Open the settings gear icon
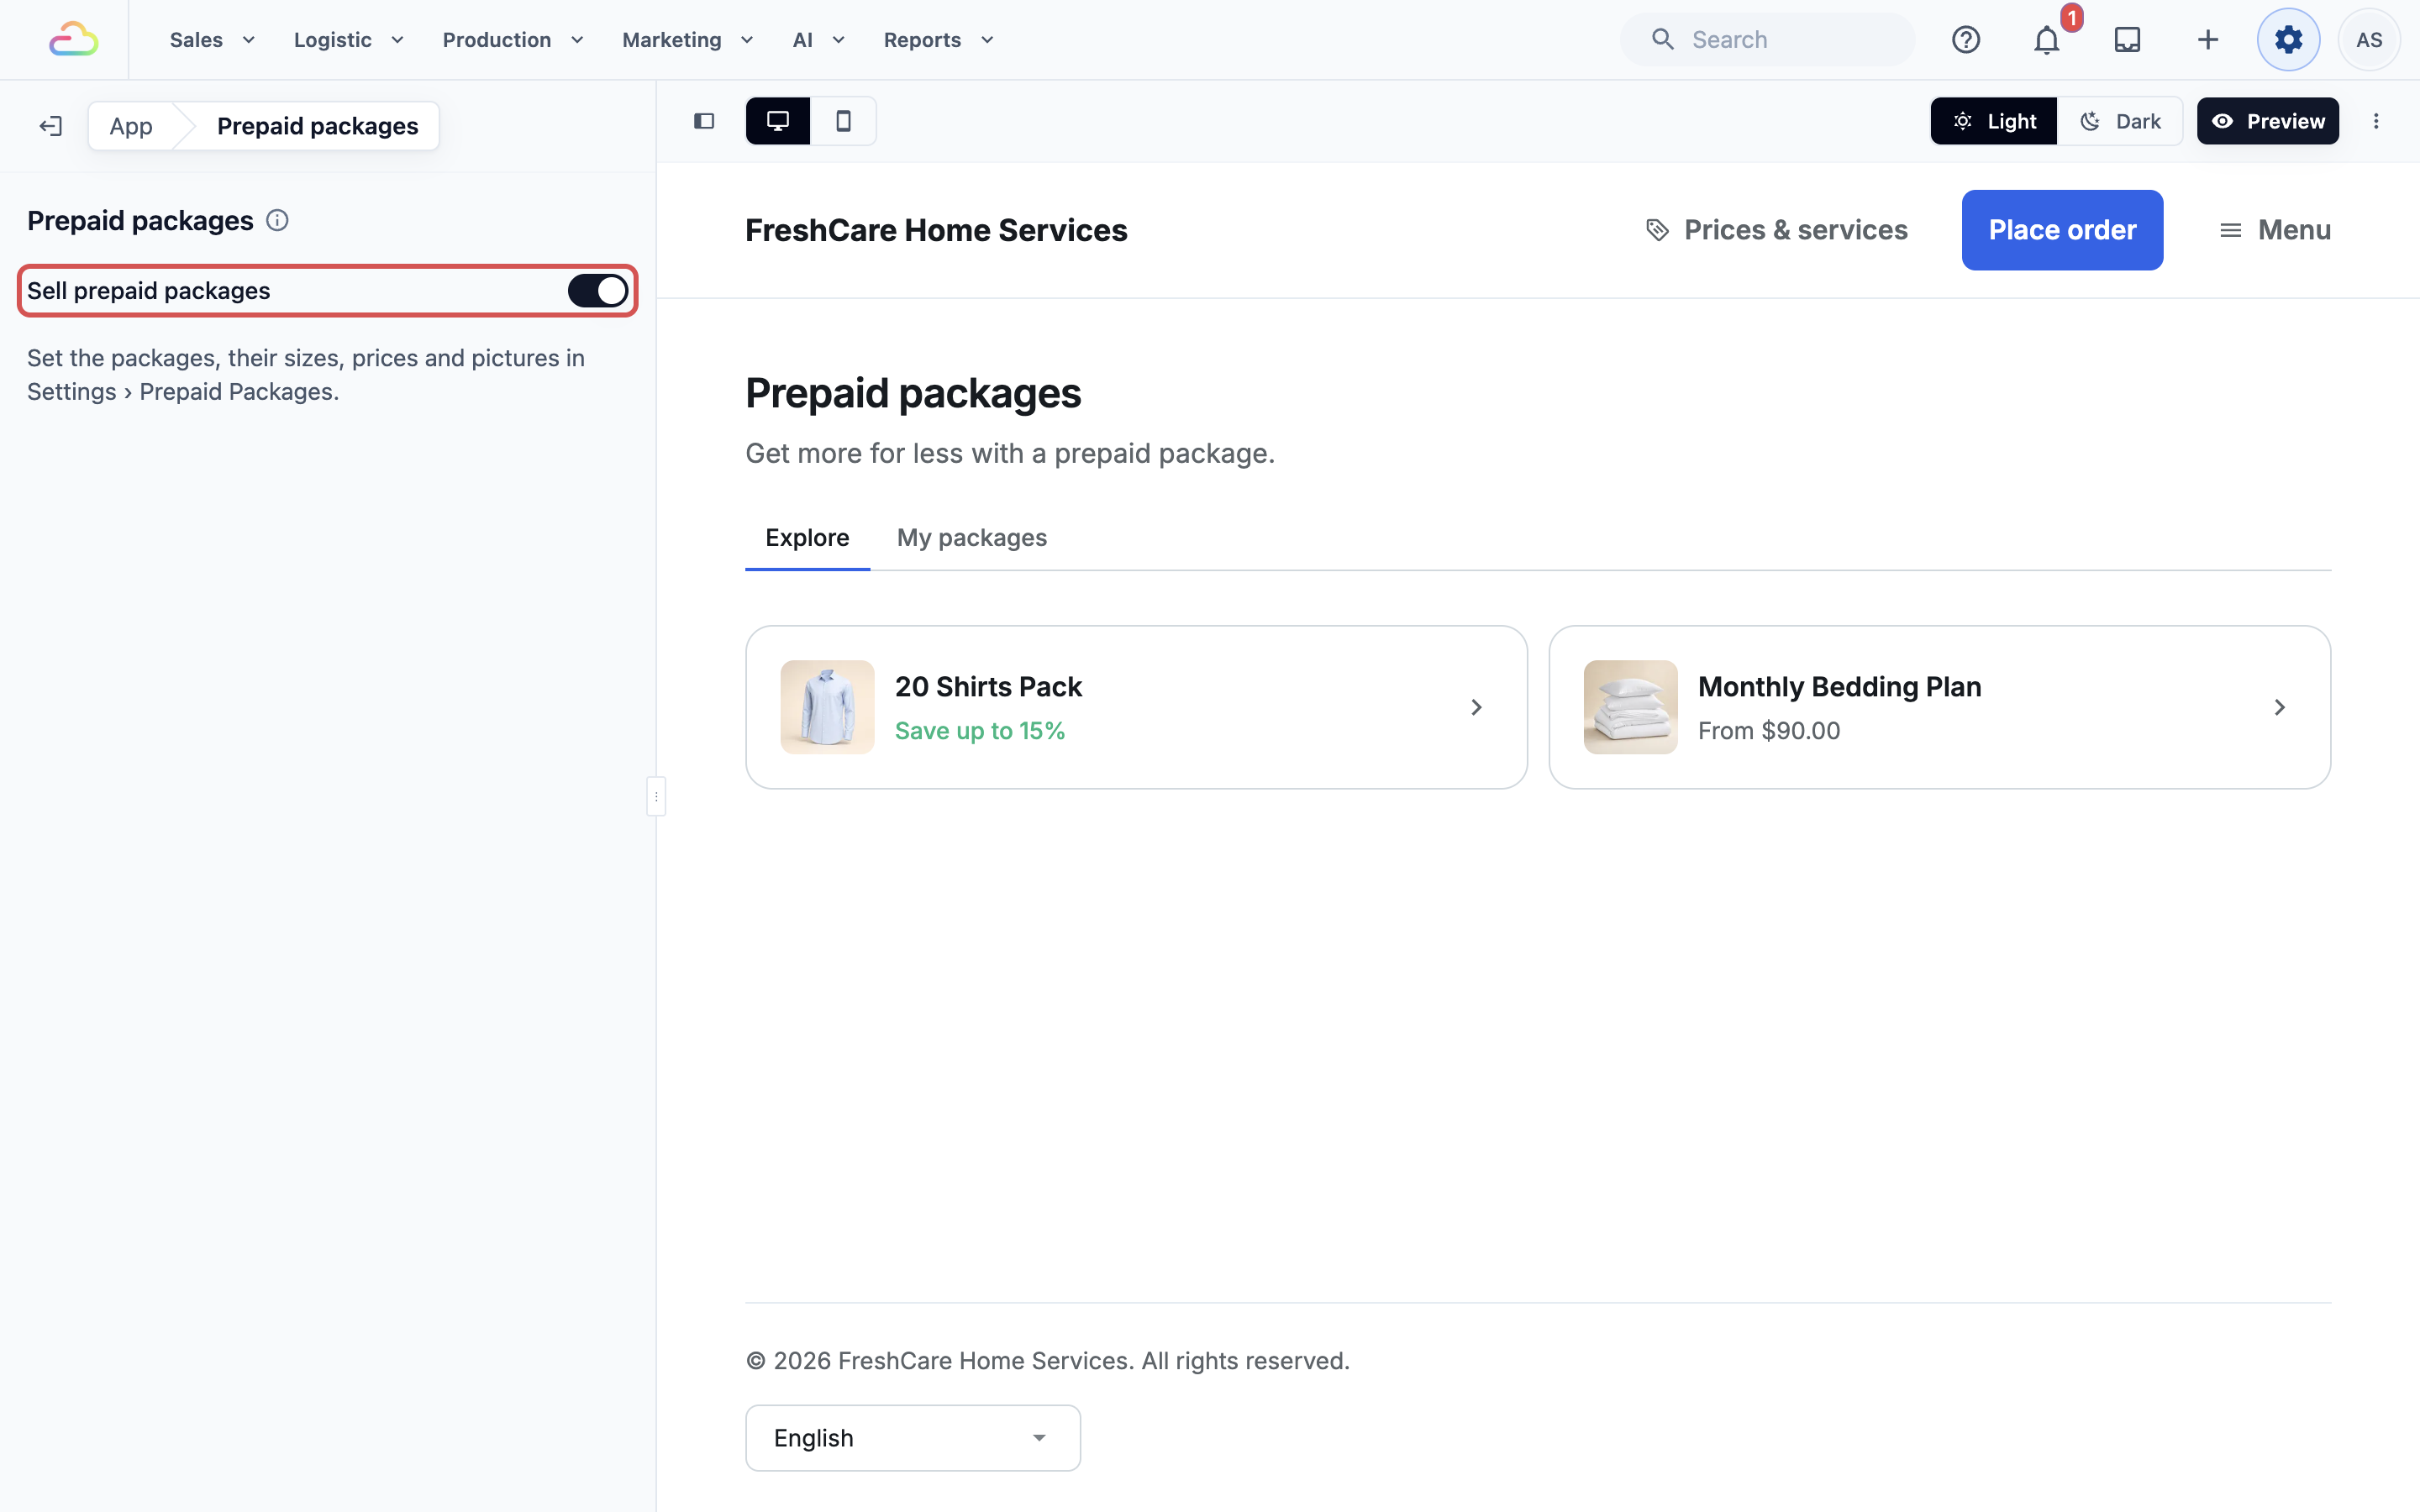The width and height of the screenshot is (2420, 1512). click(2288, 40)
